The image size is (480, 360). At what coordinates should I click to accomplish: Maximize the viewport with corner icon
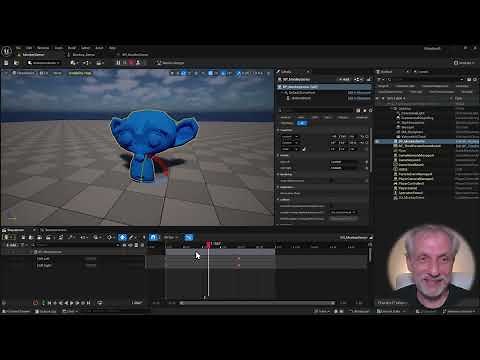click(x=268, y=73)
